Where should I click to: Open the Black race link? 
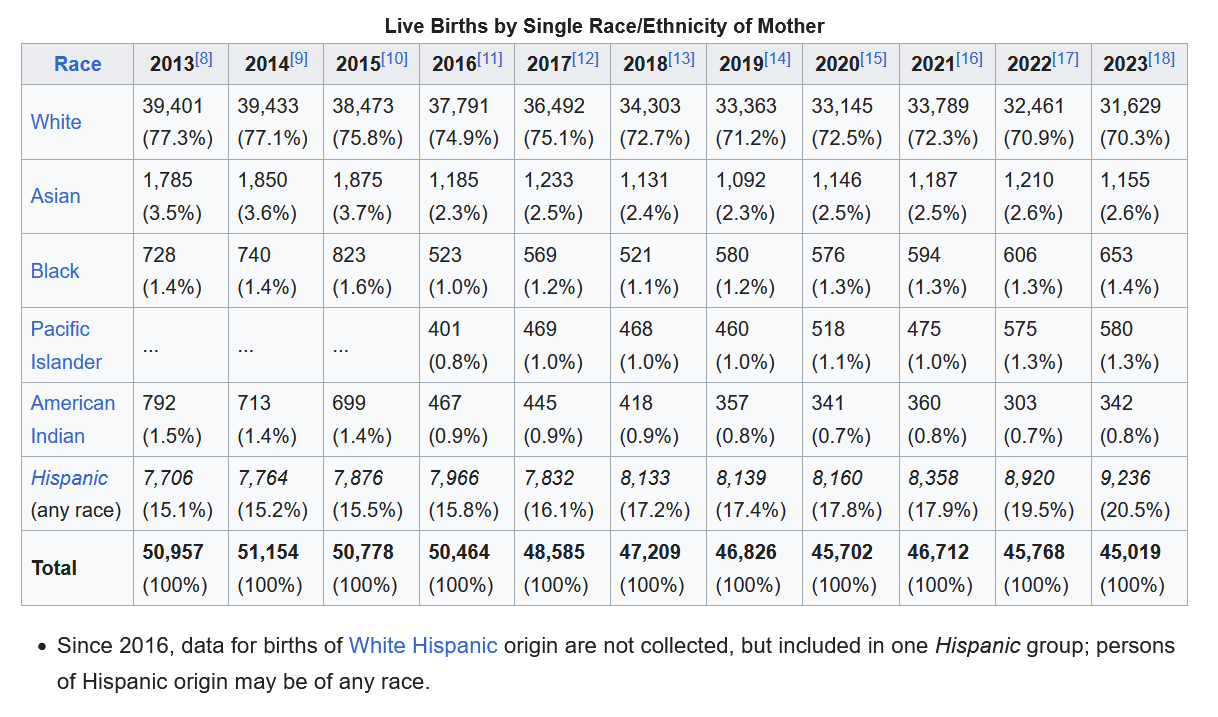coord(55,271)
